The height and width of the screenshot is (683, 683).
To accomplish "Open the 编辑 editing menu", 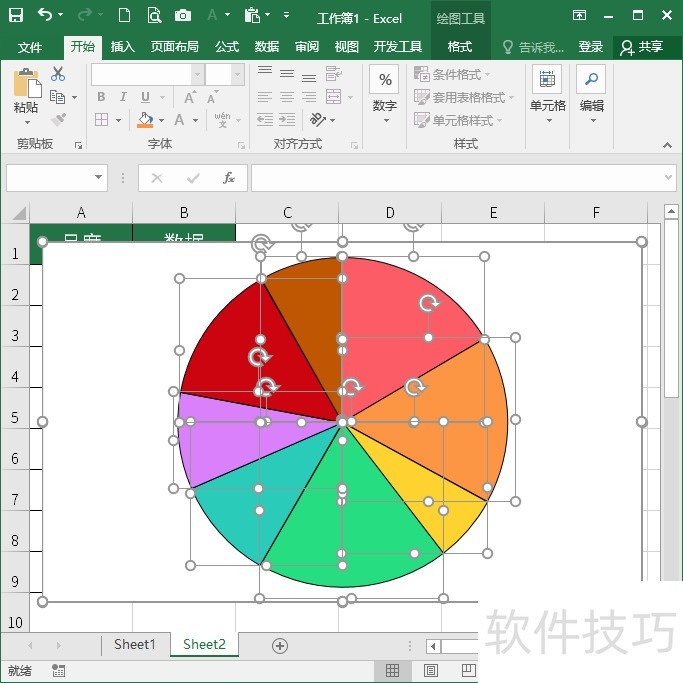I will click(x=591, y=95).
